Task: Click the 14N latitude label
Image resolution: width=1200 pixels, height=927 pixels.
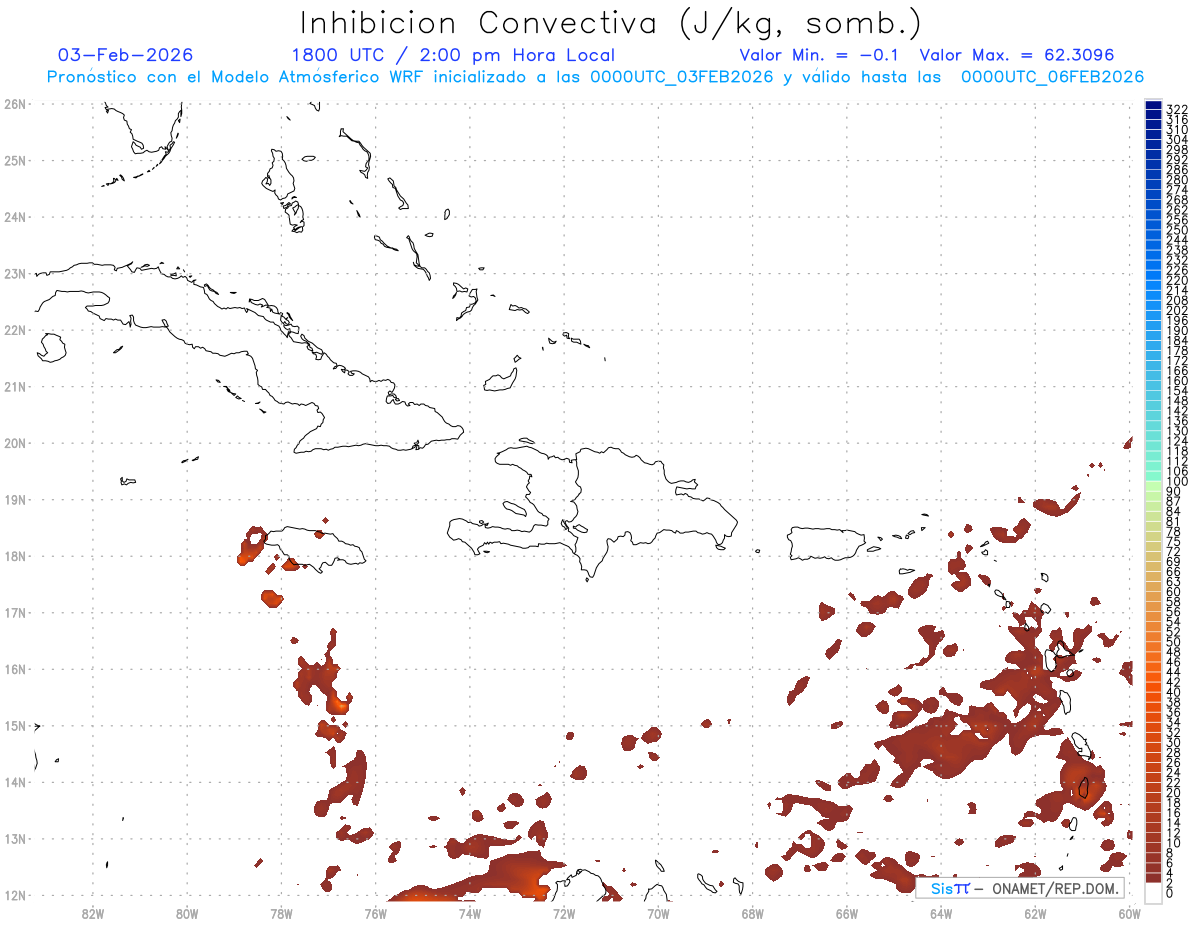Action: click(14, 782)
